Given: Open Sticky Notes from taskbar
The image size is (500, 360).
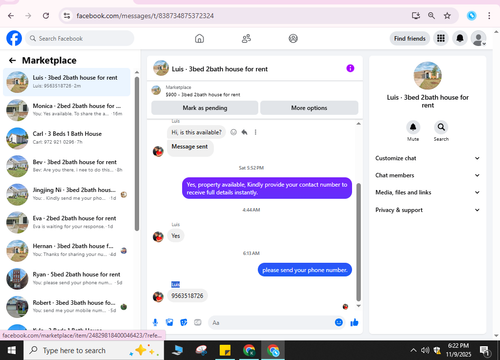Looking at the screenshot, I should coord(225,350).
